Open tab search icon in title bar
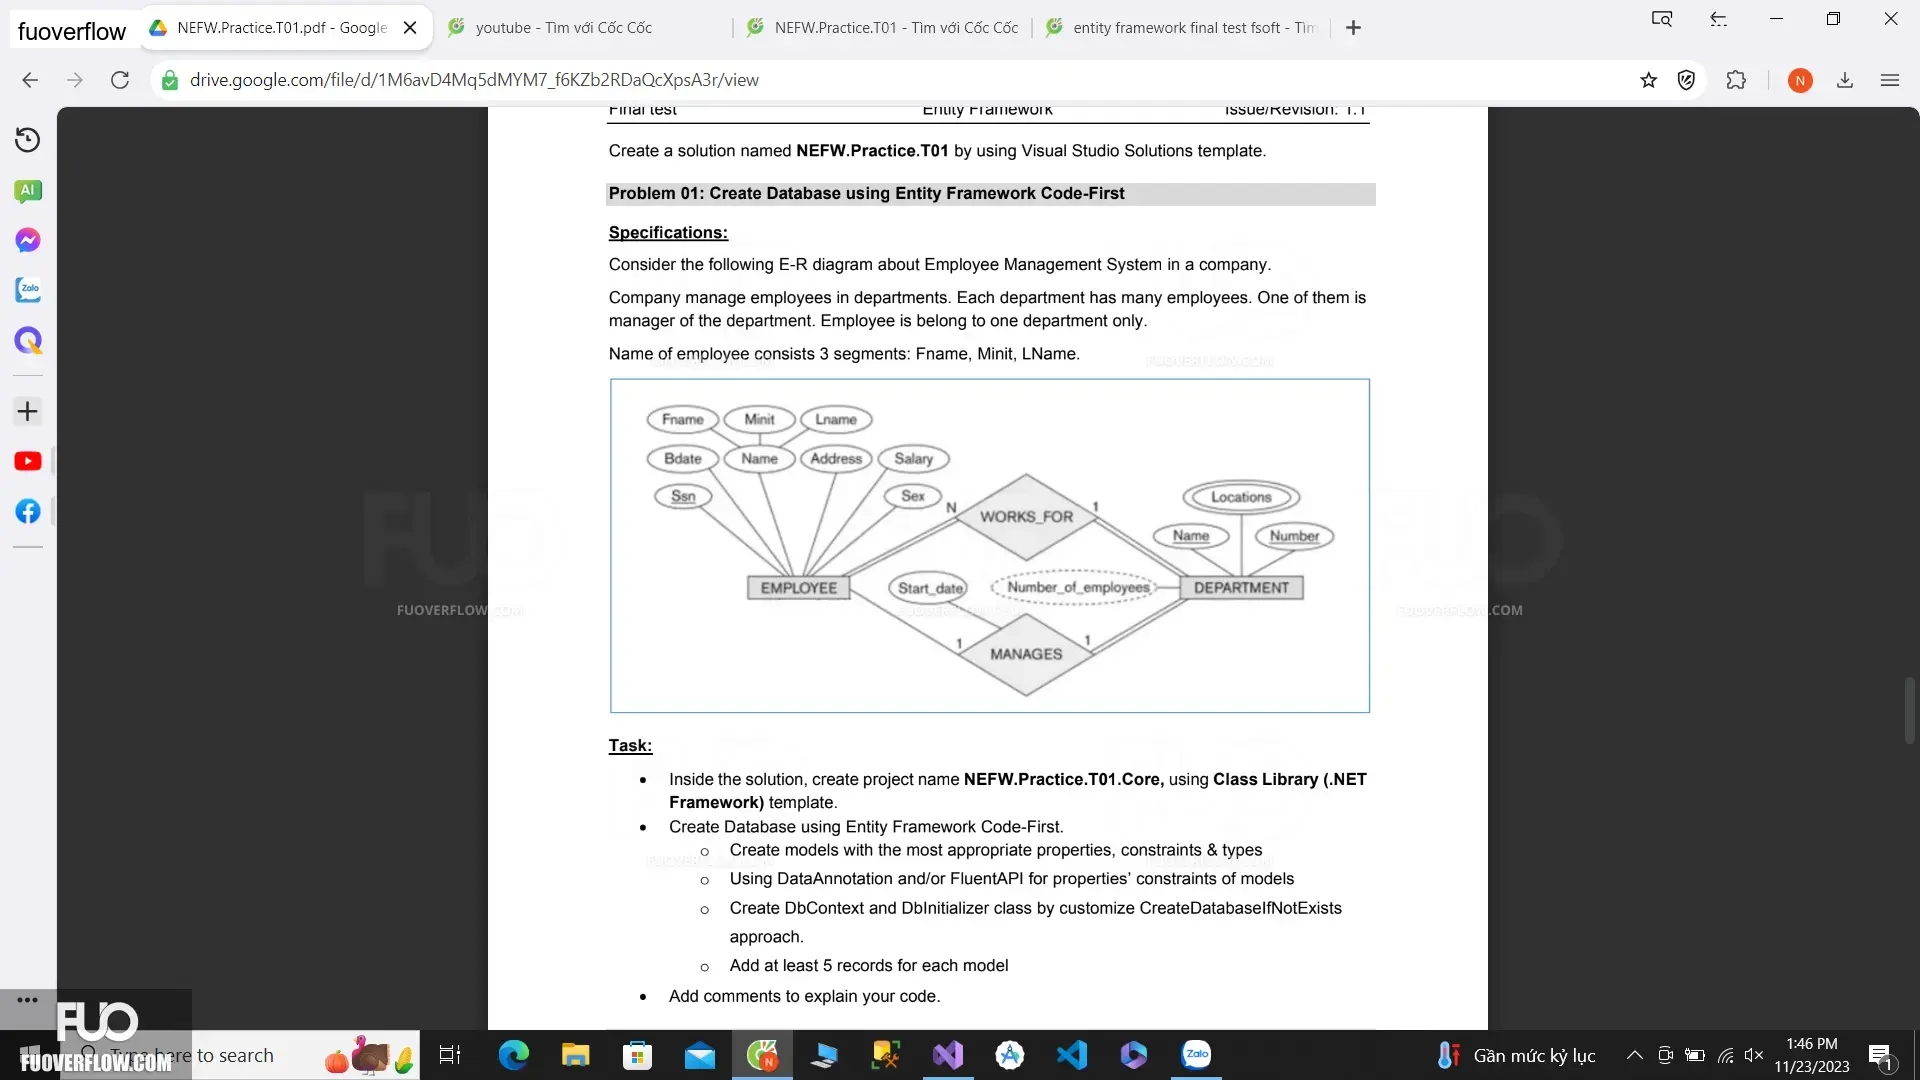The width and height of the screenshot is (1920, 1080). 1662,19
